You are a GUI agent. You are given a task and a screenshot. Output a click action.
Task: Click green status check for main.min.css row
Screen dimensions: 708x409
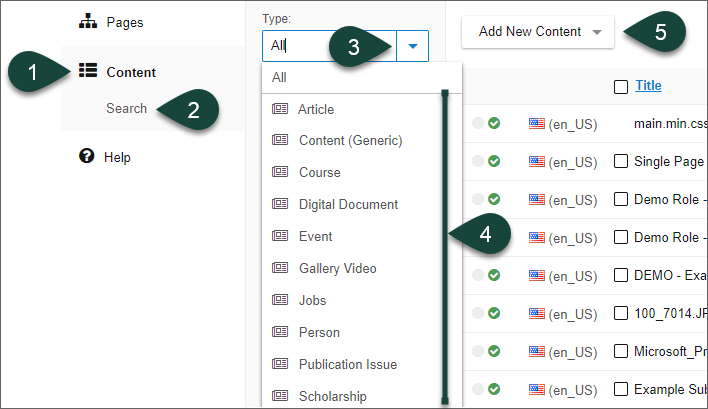(494, 124)
